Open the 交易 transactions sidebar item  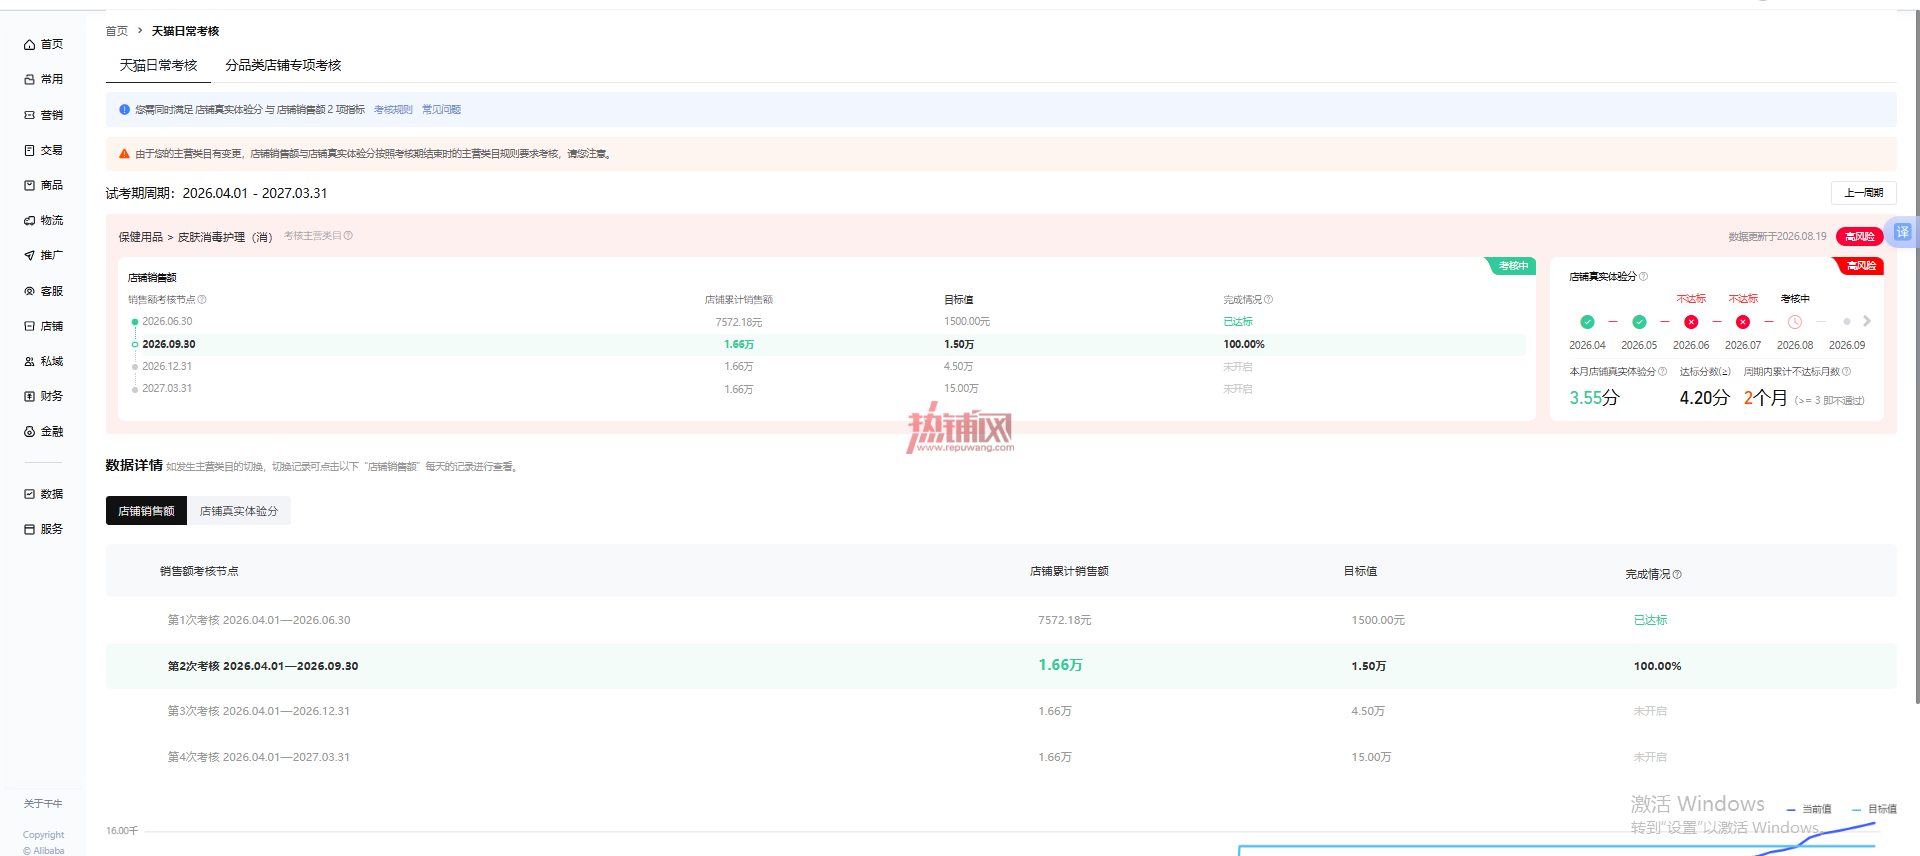43,150
